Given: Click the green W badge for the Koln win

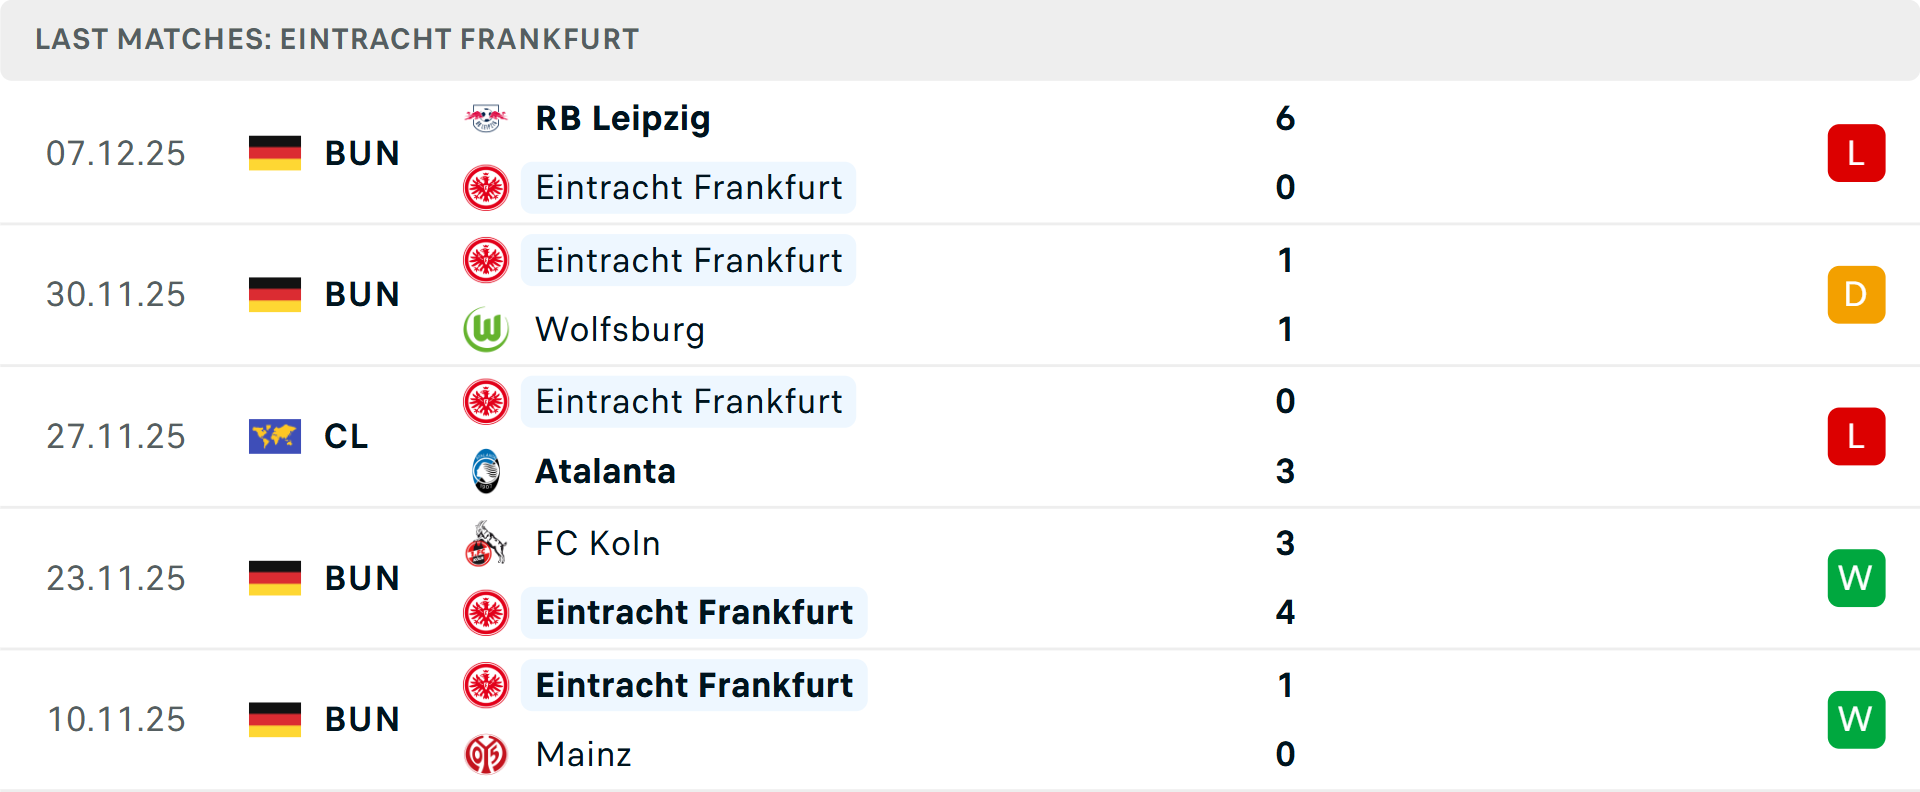Looking at the screenshot, I should pyautogui.click(x=1856, y=578).
